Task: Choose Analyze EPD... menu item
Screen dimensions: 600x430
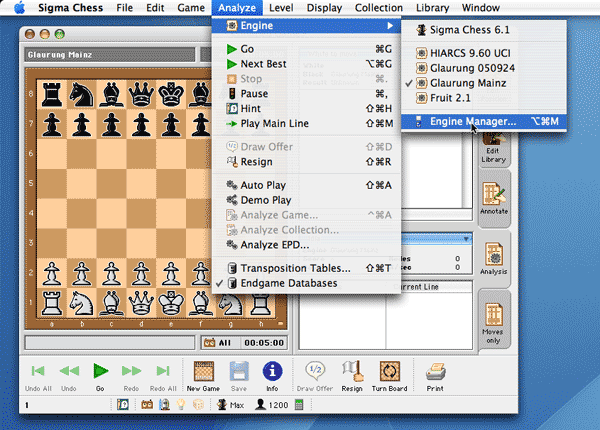Action: pyautogui.click(x=306, y=245)
